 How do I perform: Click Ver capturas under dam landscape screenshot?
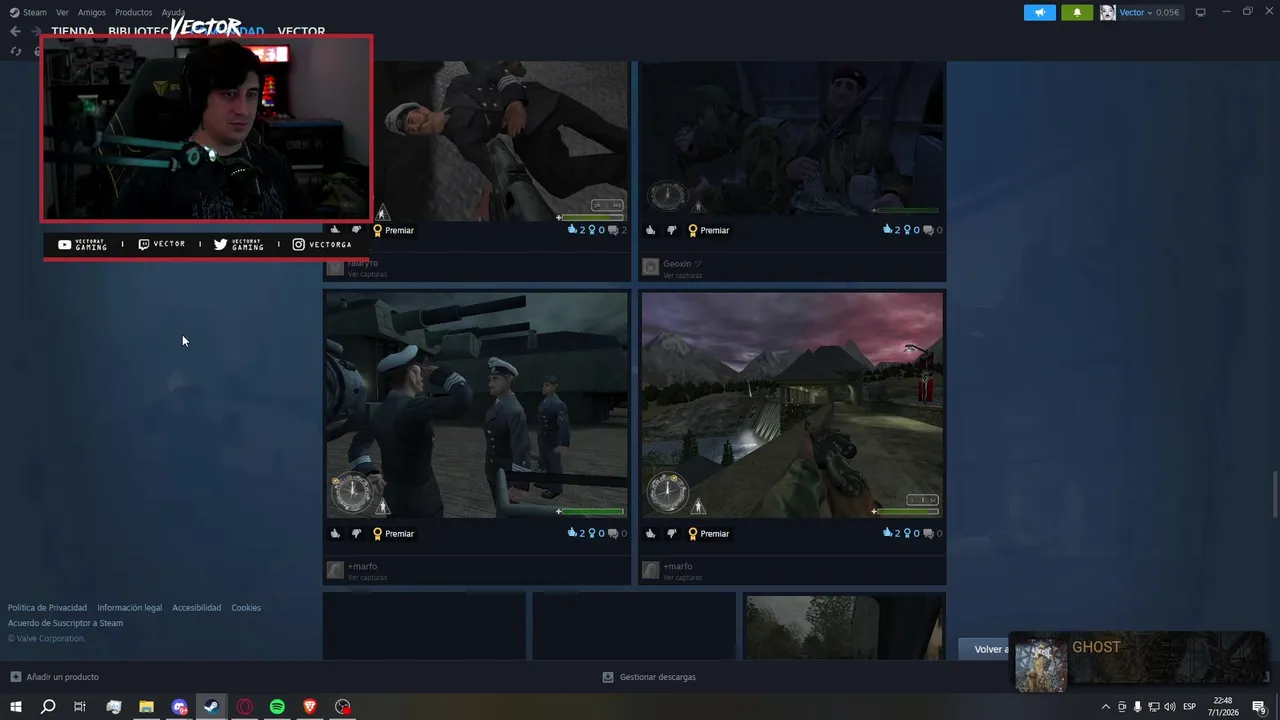[x=682, y=577]
